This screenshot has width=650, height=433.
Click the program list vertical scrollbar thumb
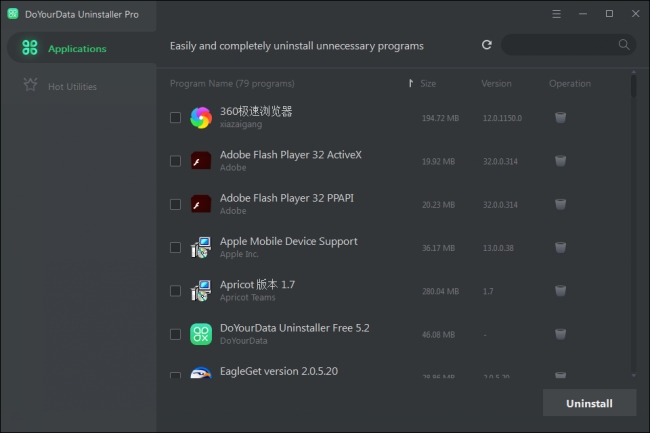point(633,86)
